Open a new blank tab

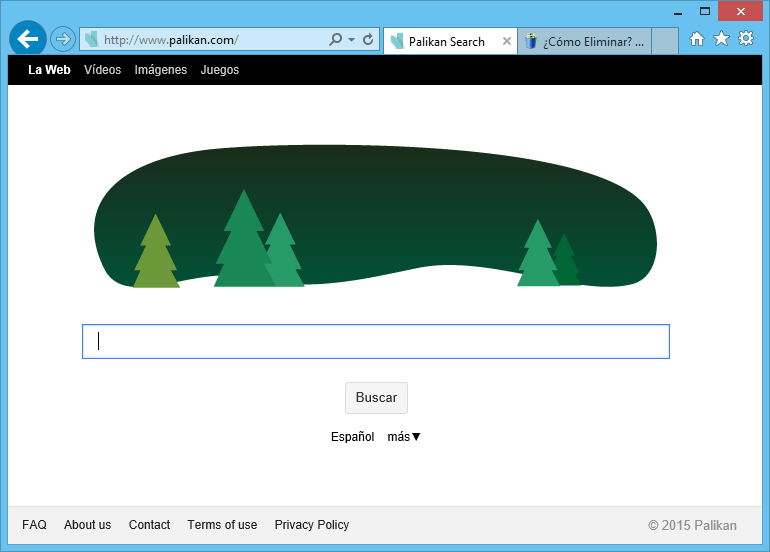pyautogui.click(x=665, y=42)
